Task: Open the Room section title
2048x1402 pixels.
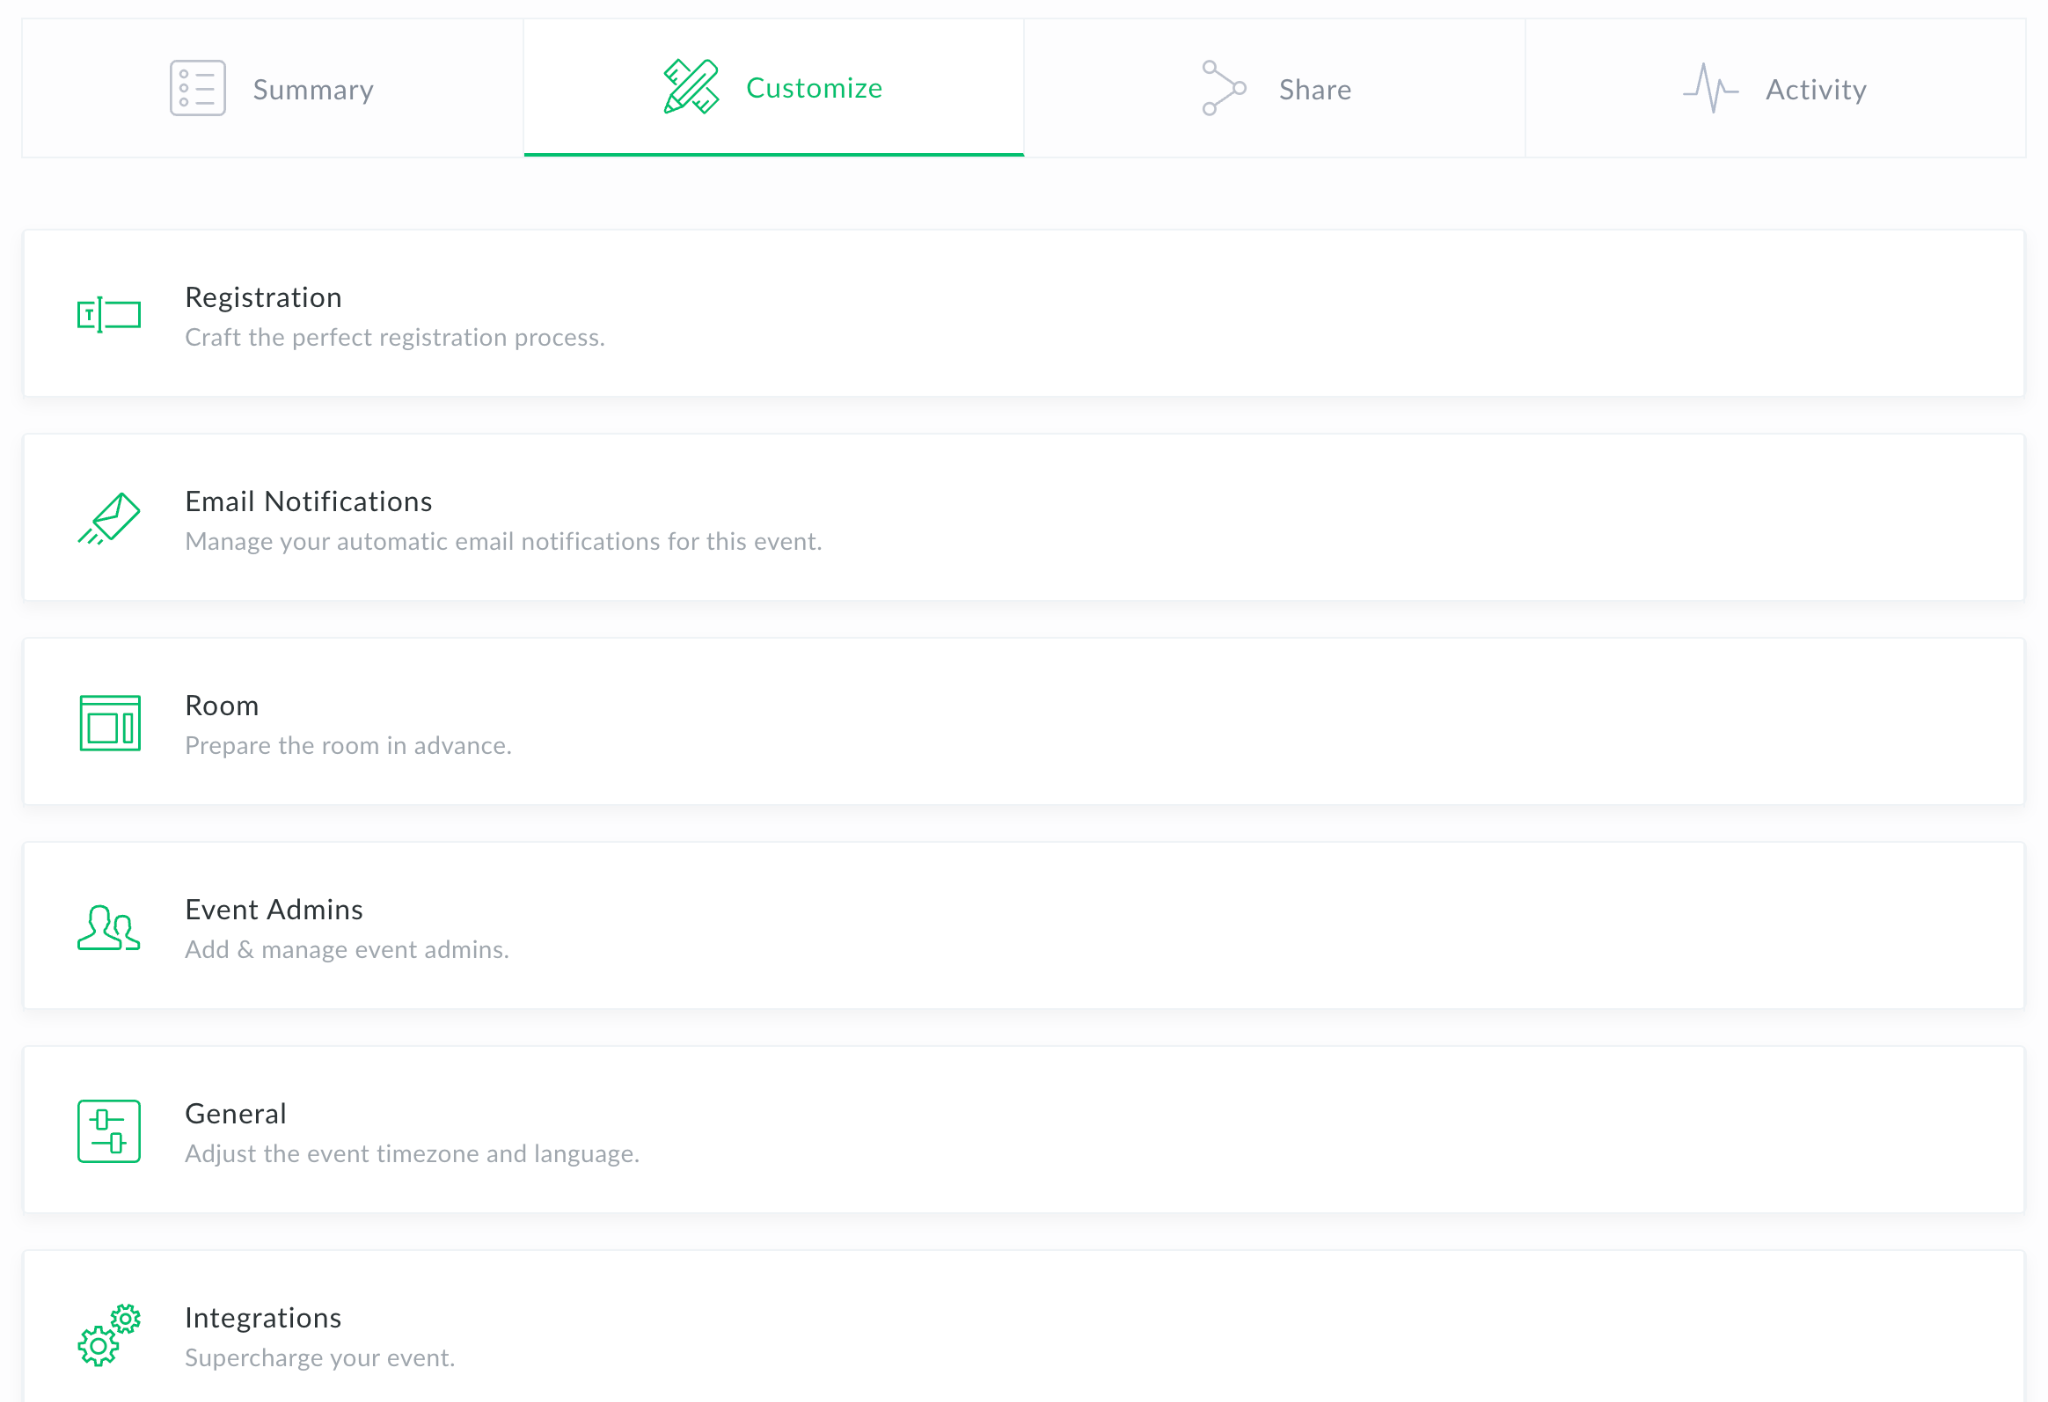Action: coord(222,705)
